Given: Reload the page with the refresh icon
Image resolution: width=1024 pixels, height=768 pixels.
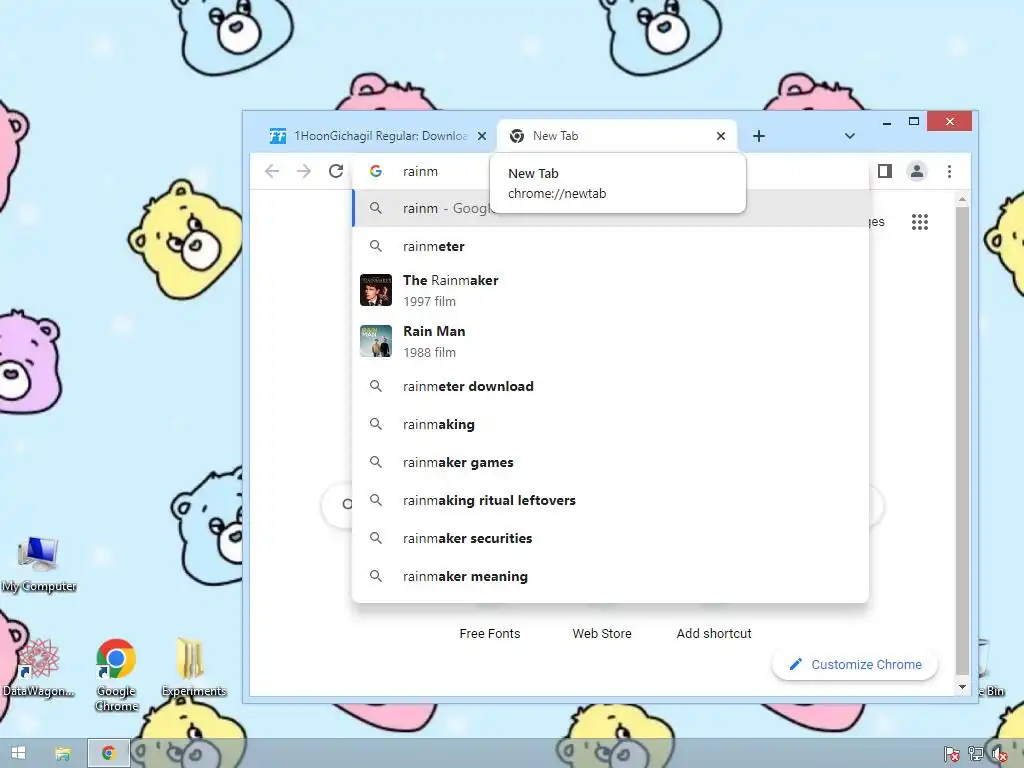Looking at the screenshot, I should [x=336, y=171].
